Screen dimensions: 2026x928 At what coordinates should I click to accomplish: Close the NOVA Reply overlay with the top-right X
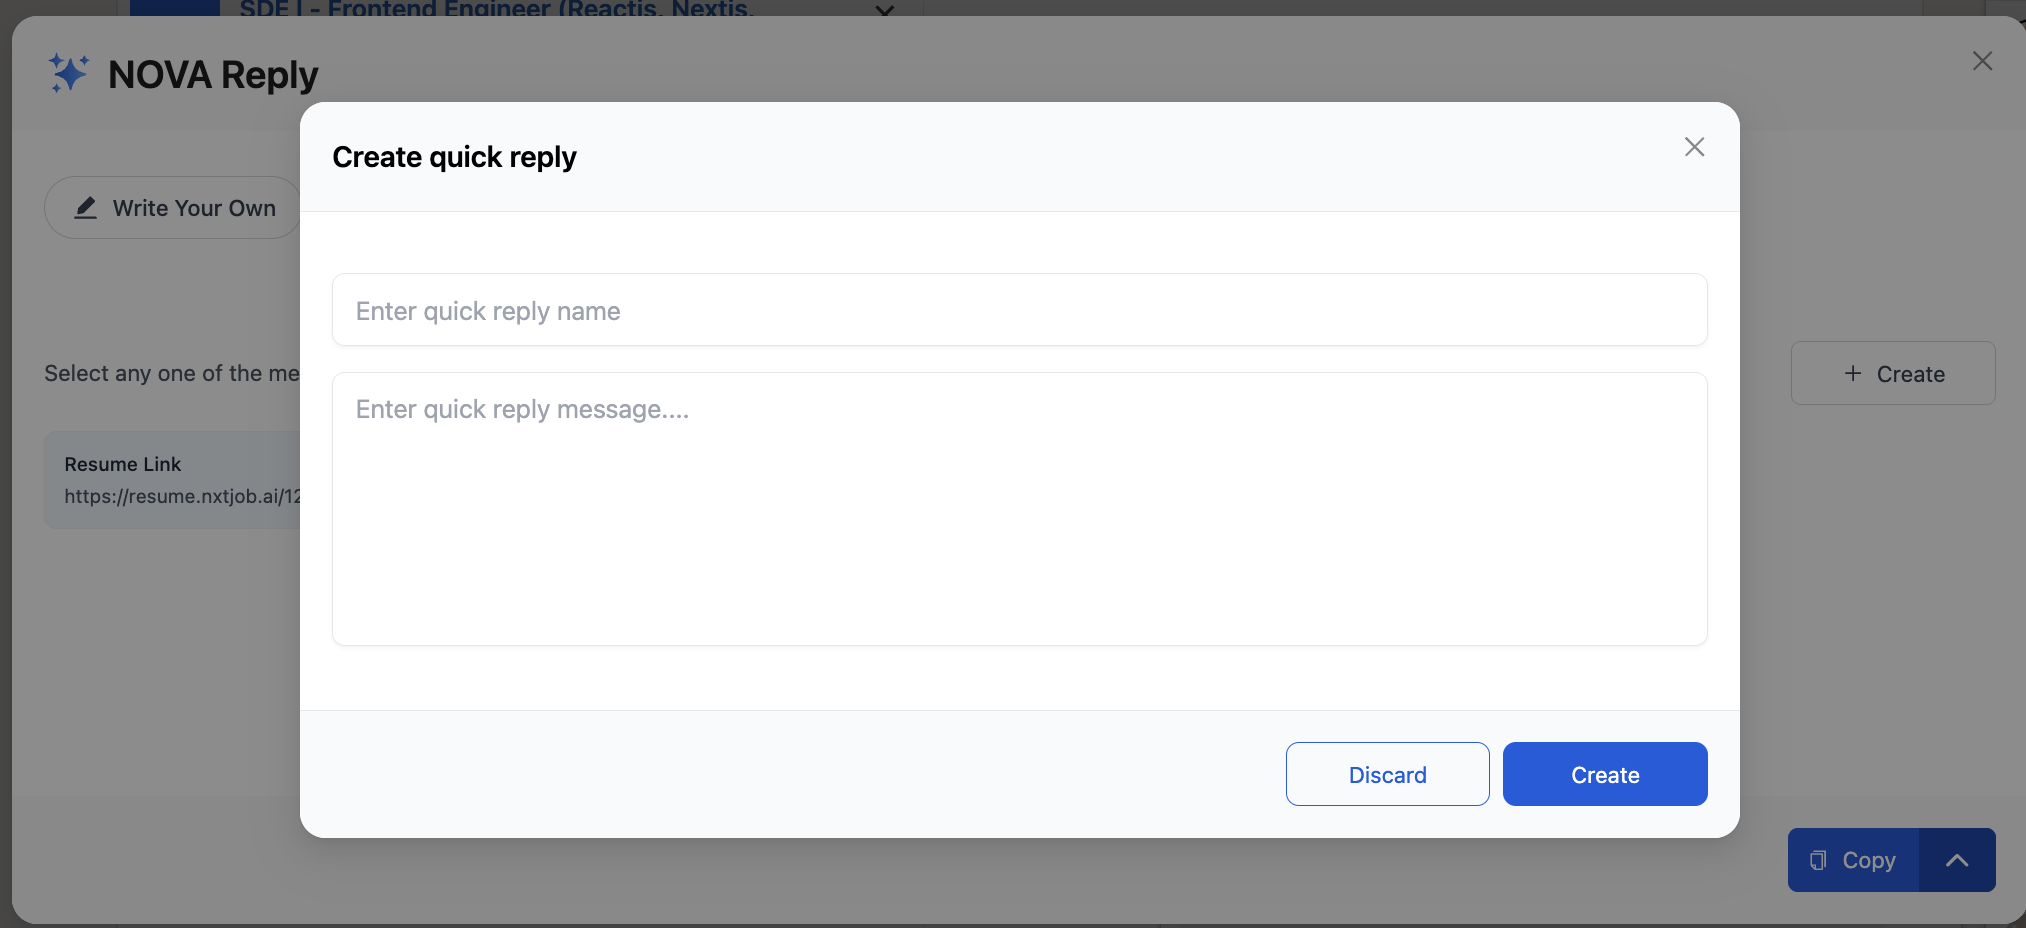(1982, 61)
